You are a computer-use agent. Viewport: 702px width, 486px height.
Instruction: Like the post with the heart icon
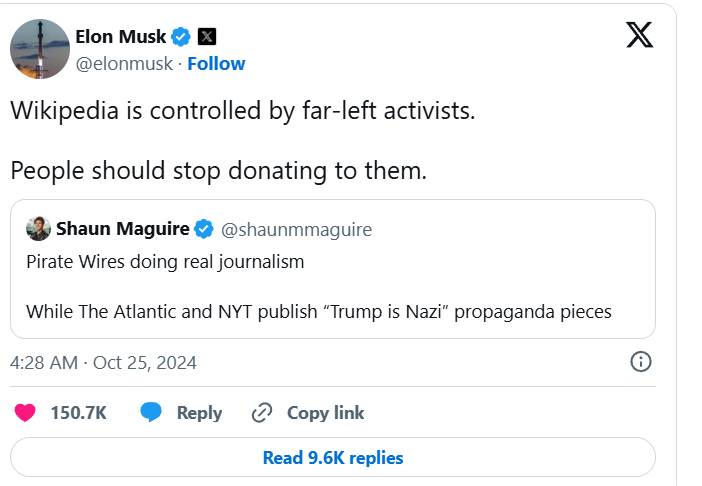(x=26, y=412)
